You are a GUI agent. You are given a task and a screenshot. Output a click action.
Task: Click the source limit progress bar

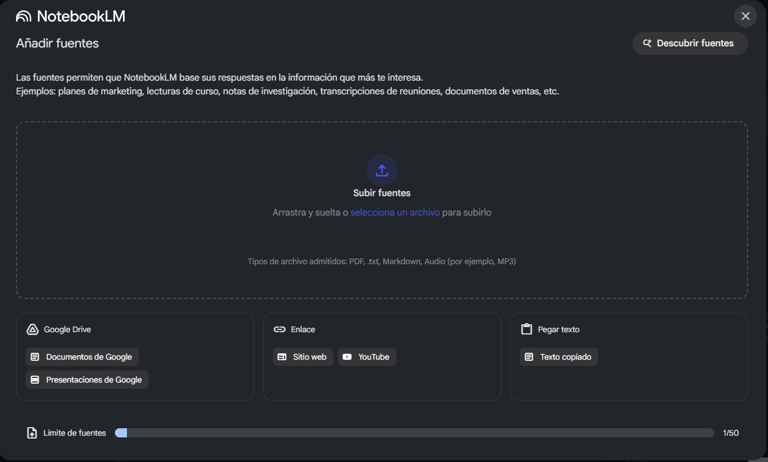click(414, 433)
